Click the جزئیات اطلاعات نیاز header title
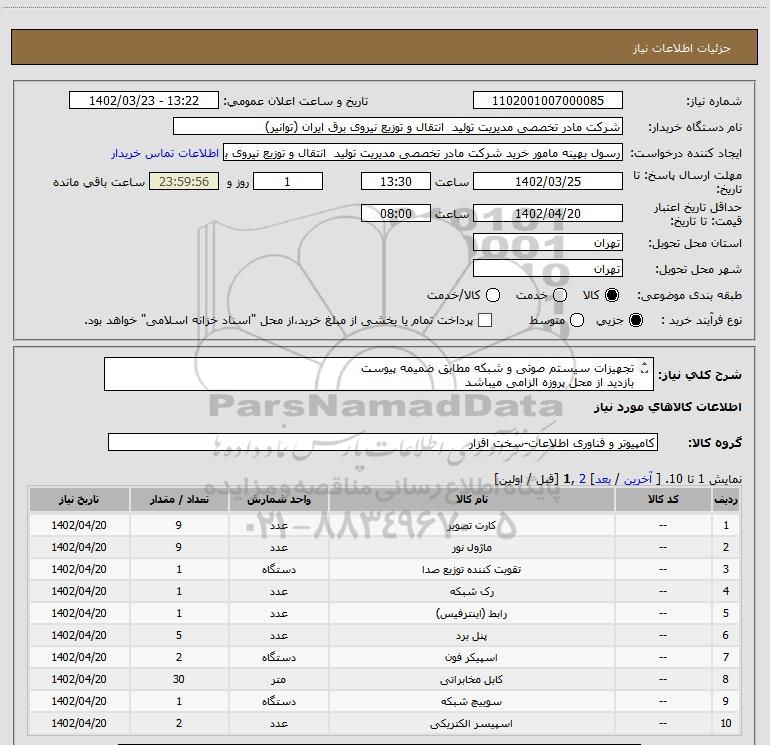770x745 pixels. click(x=681, y=48)
